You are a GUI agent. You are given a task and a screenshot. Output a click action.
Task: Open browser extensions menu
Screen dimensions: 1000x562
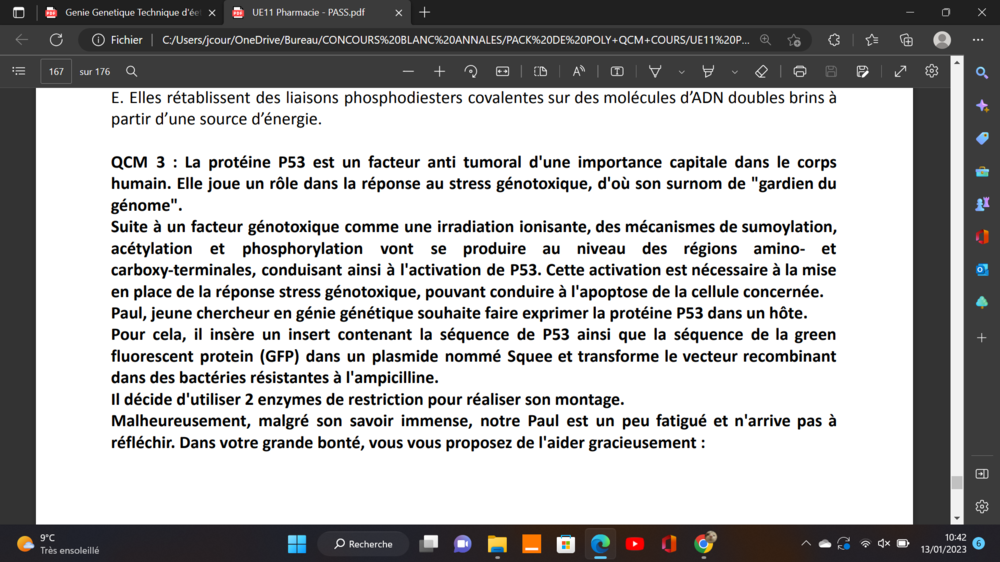(834, 40)
